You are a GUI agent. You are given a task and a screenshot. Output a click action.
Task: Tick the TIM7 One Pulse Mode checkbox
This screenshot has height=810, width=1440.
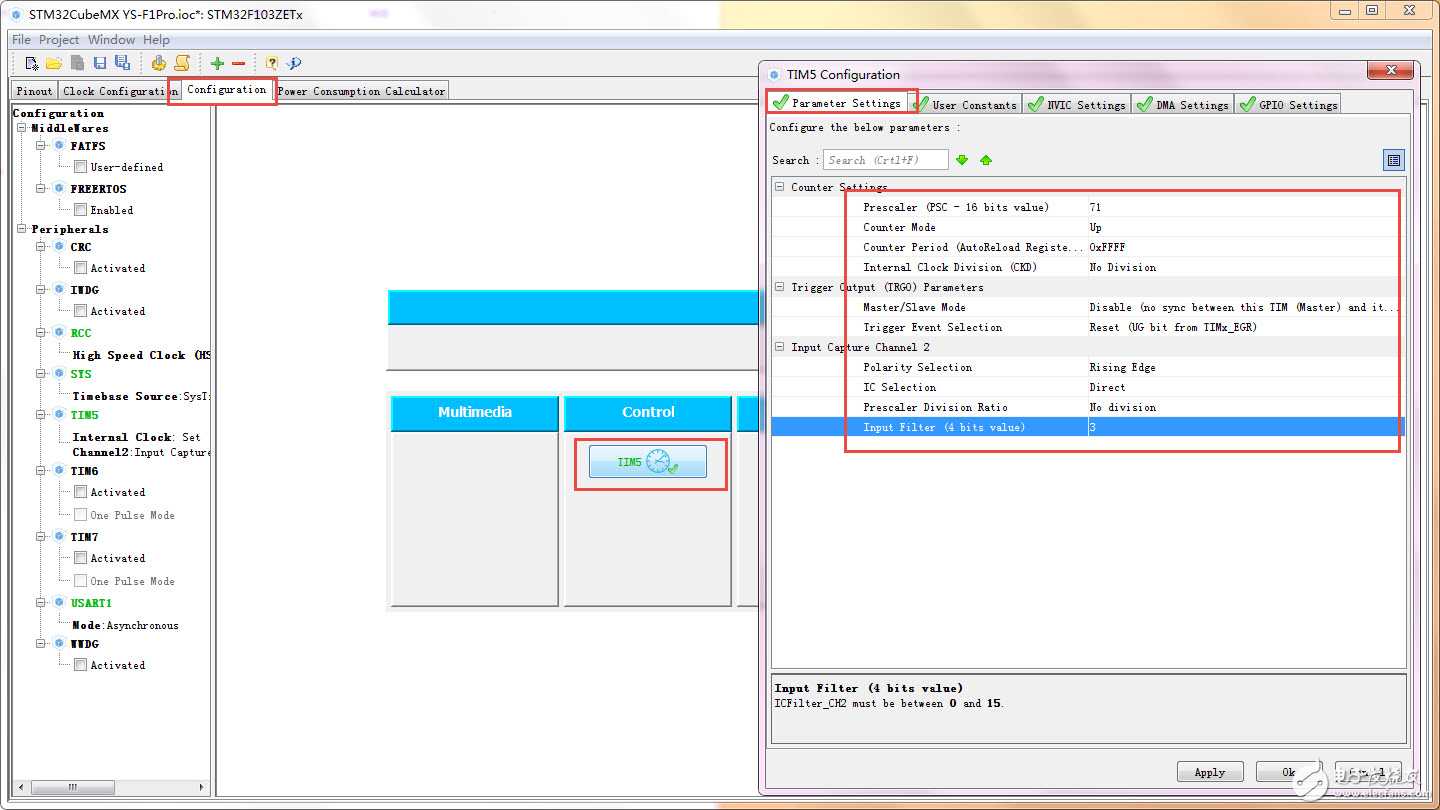pos(80,581)
